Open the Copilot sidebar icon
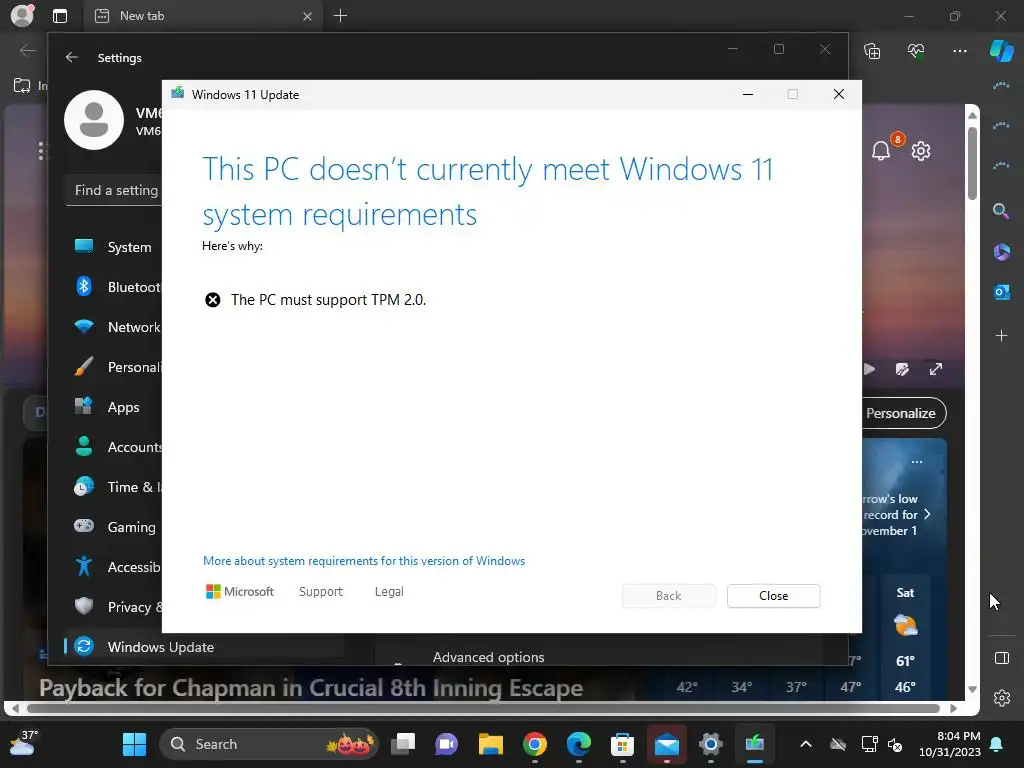1024x768 pixels. click(1002, 51)
